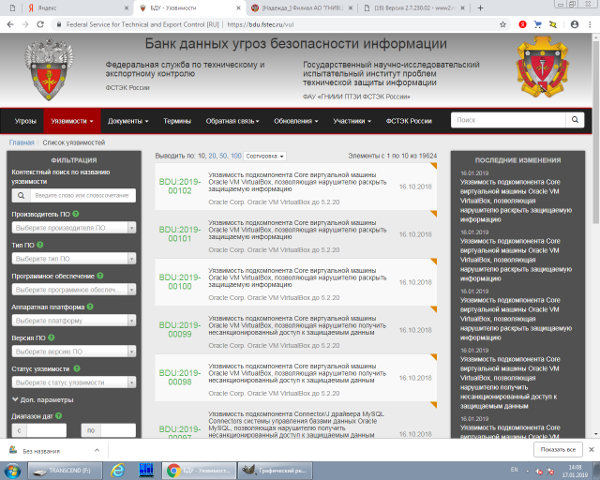Click the browser back arrow
This screenshot has width=600, height=480.
pos(10,24)
